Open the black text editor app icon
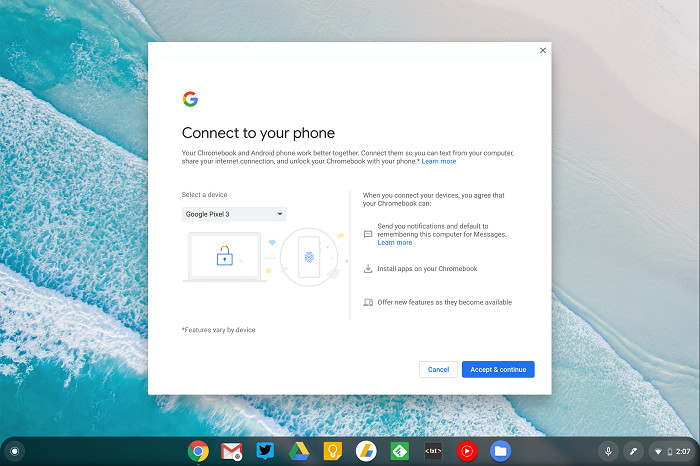Screen dimensions: 700x466 [x=433, y=451]
